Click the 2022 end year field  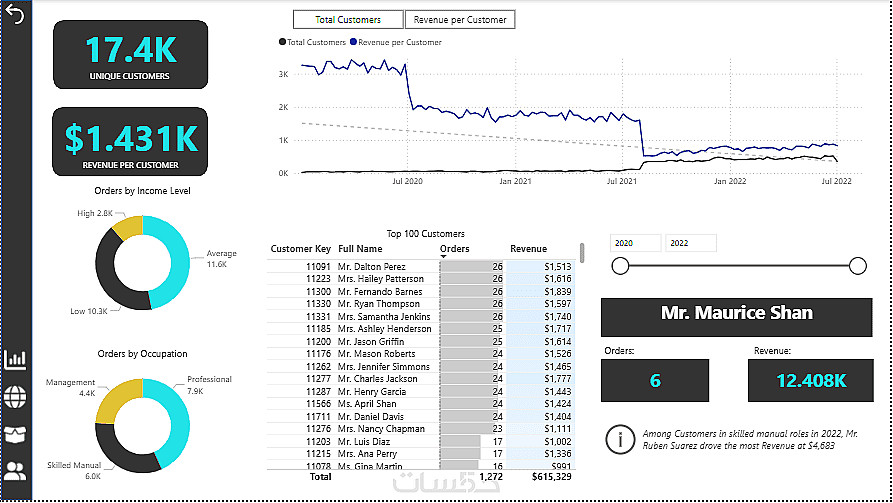(x=690, y=243)
